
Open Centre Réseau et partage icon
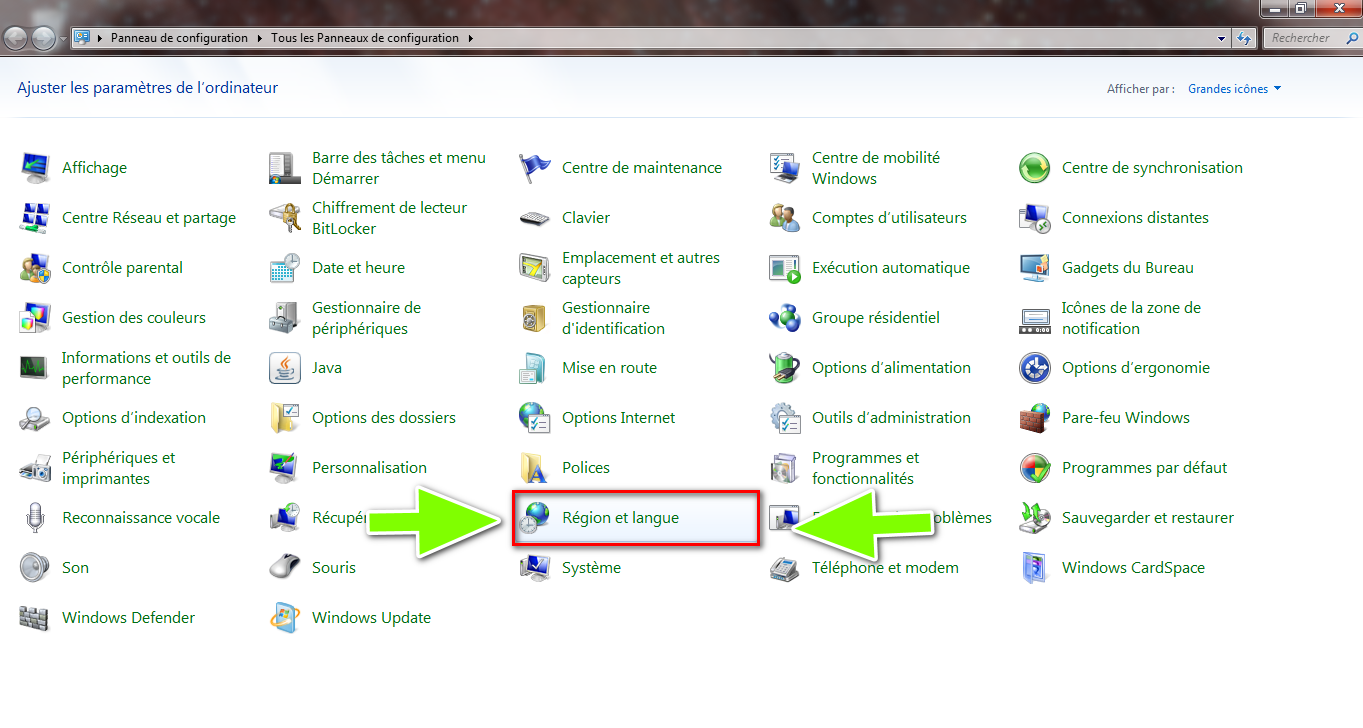[35, 218]
